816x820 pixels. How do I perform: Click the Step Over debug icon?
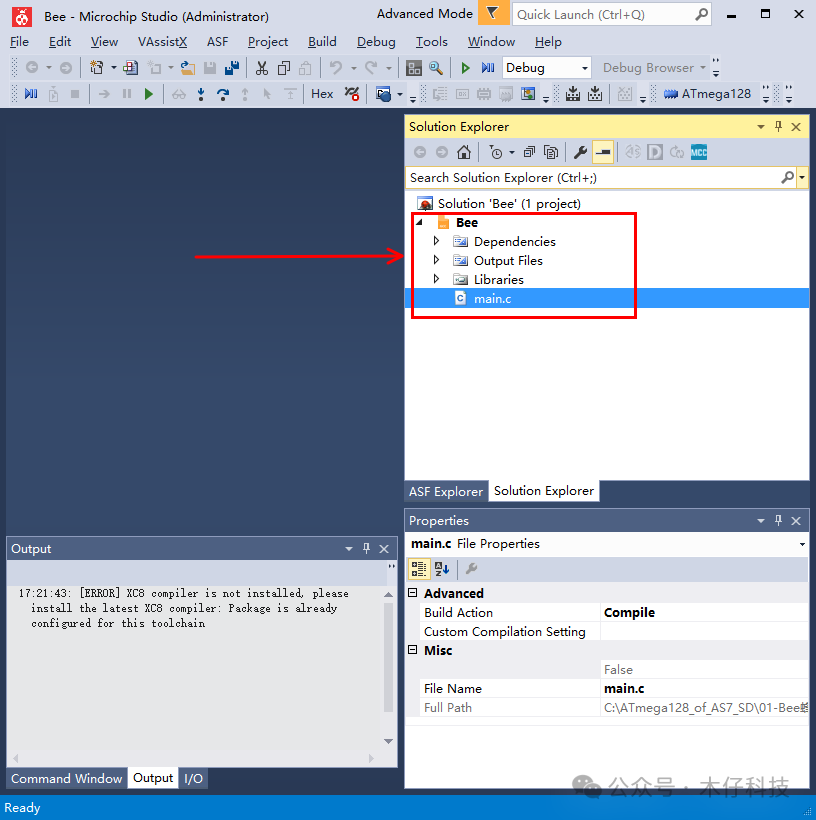(223, 94)
